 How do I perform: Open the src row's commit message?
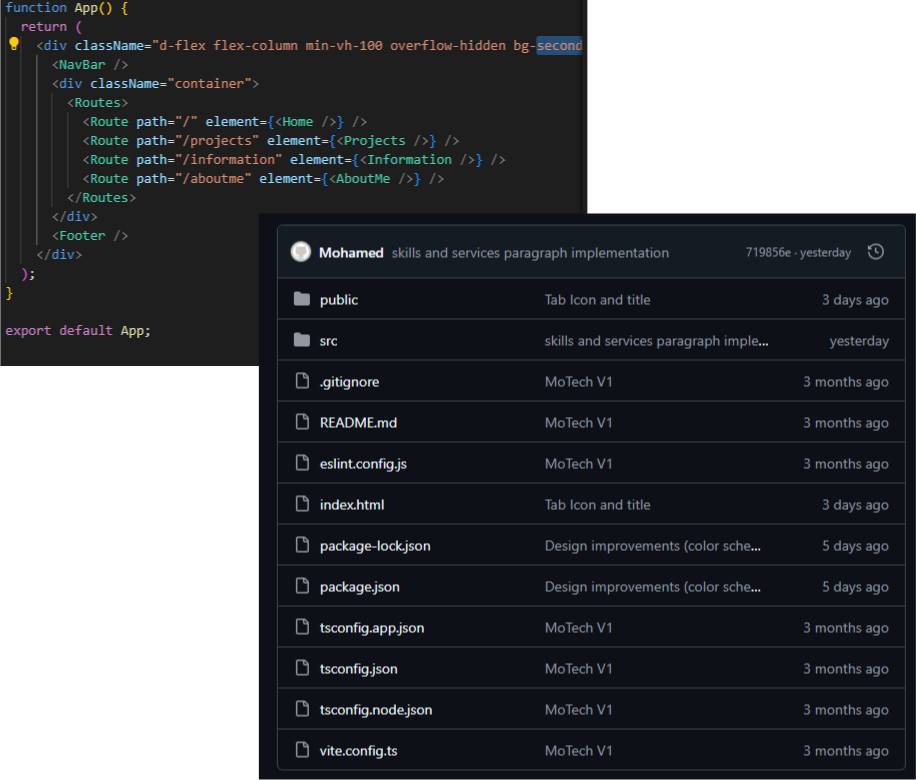(x=656, y=341)
